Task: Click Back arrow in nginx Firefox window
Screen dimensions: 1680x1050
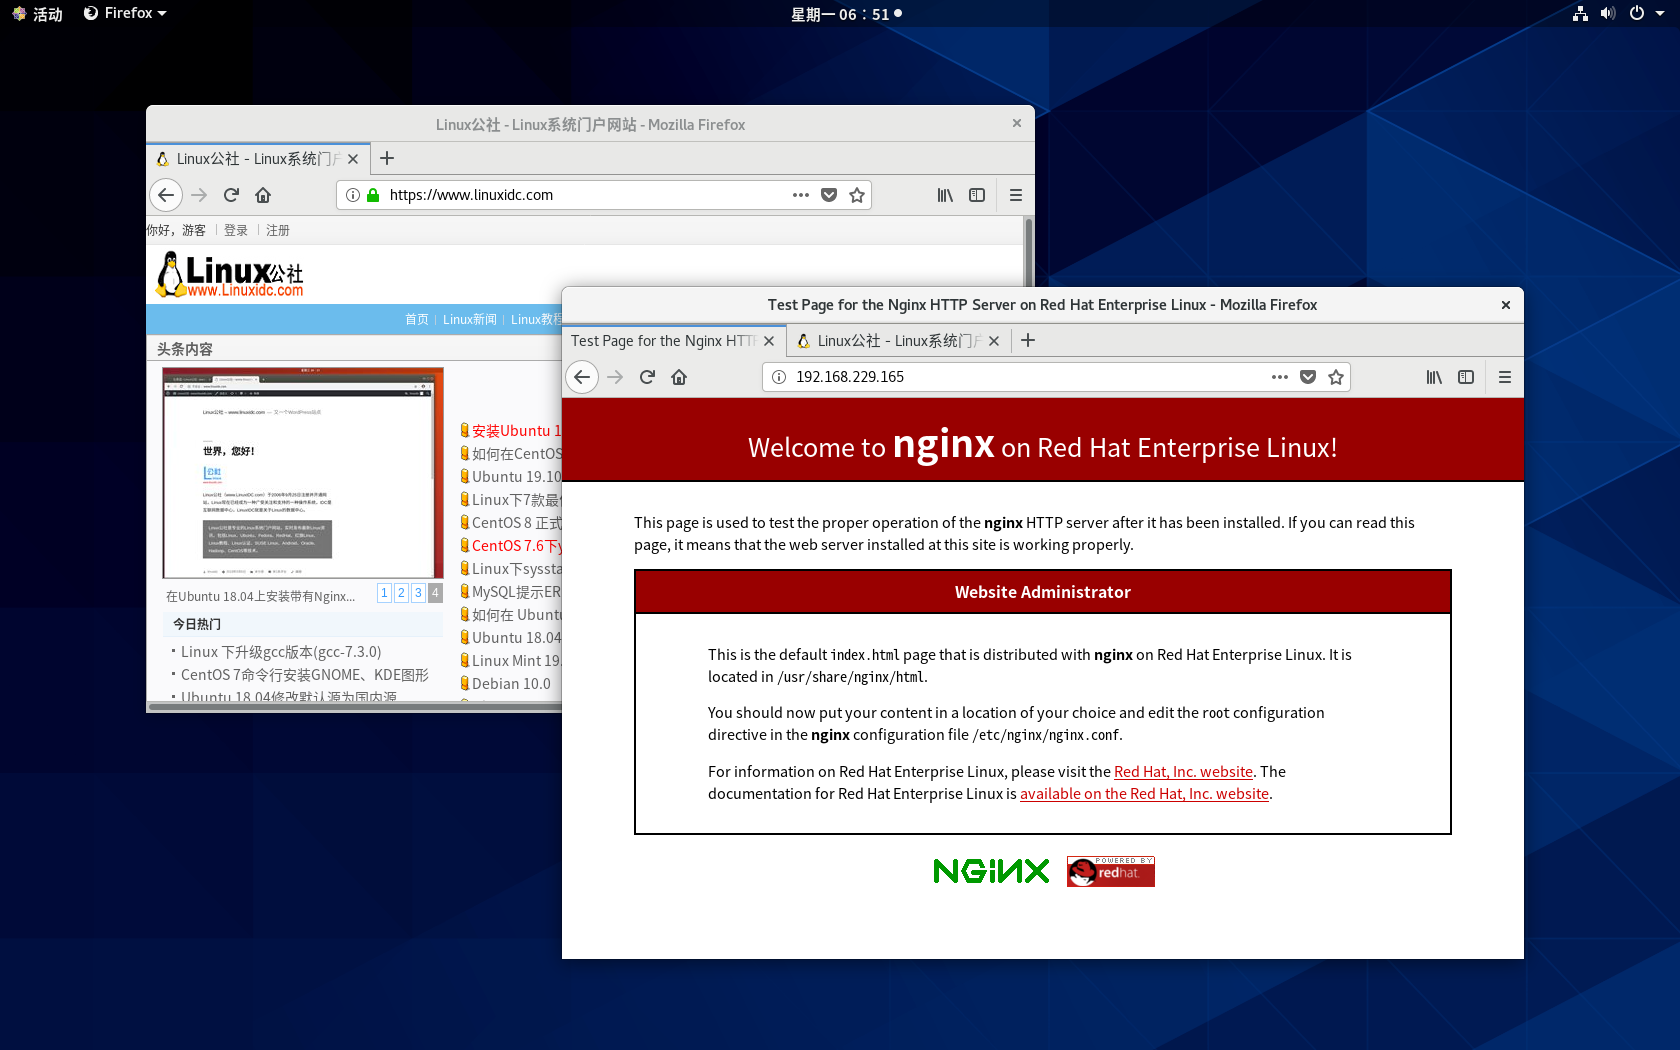Action: point(582,377)
